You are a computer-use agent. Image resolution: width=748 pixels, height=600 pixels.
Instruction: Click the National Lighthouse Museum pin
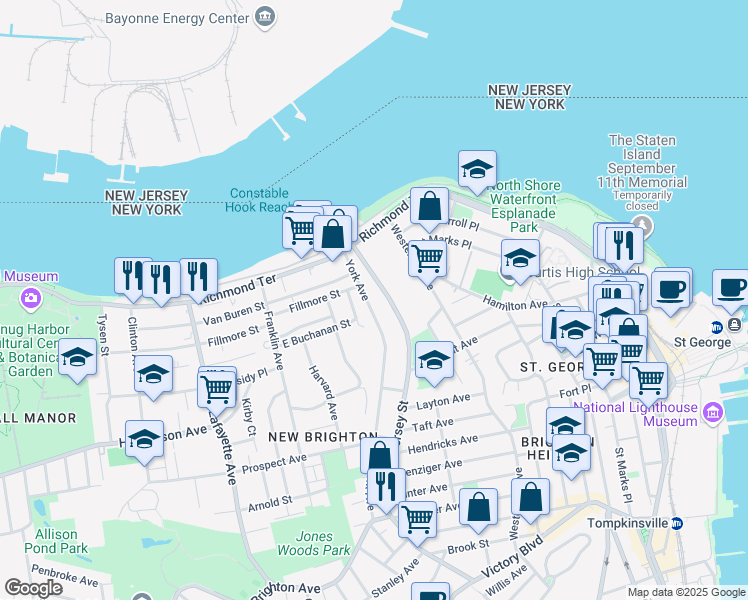(x=713, y=413)
